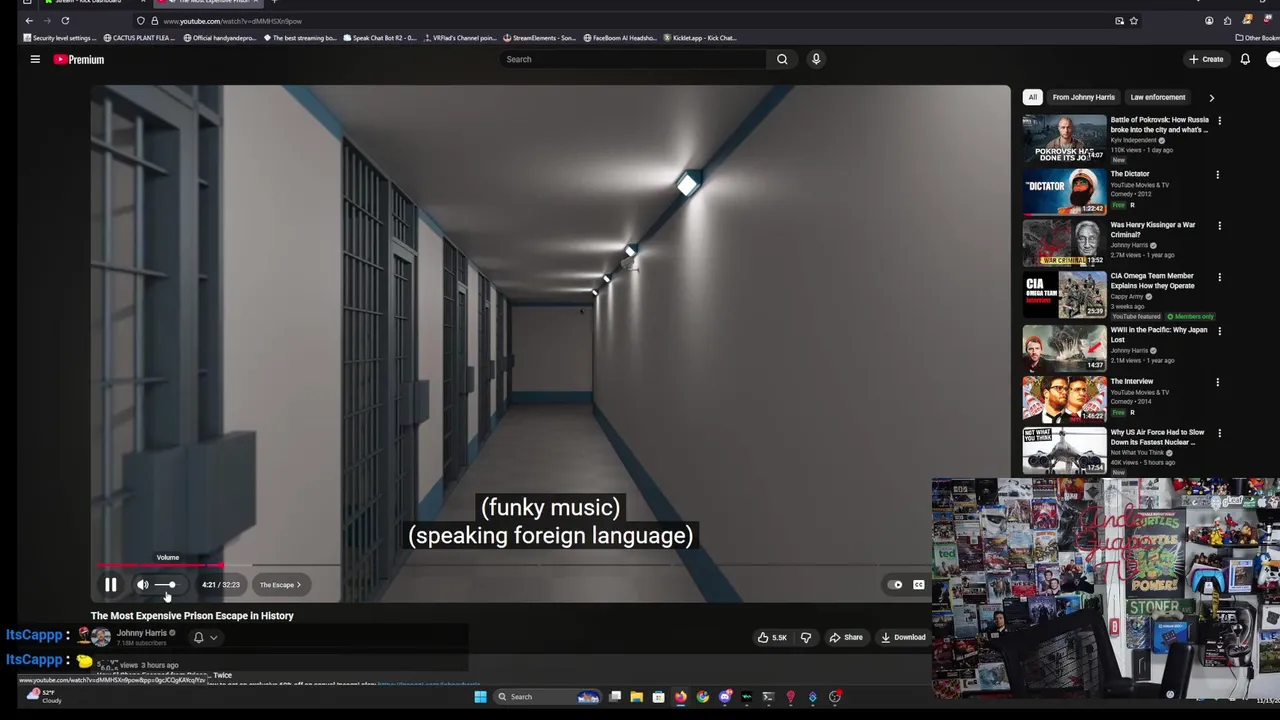Open options for Kissinger video
Image resolution: width=1280 pixels, height=720 pixels.
click(1219, 226)
